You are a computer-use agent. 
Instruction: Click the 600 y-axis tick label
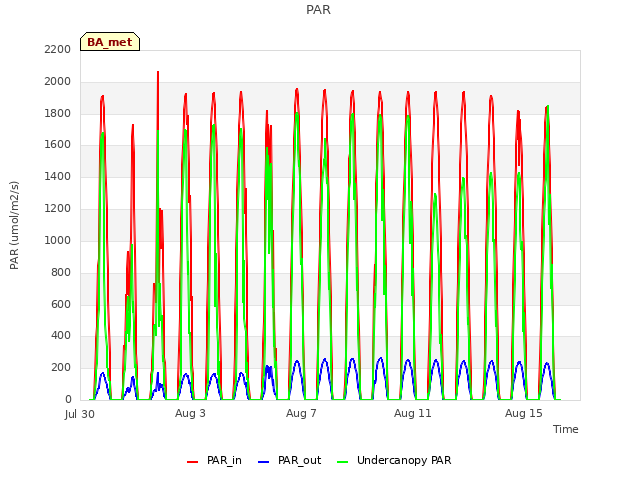61,304
